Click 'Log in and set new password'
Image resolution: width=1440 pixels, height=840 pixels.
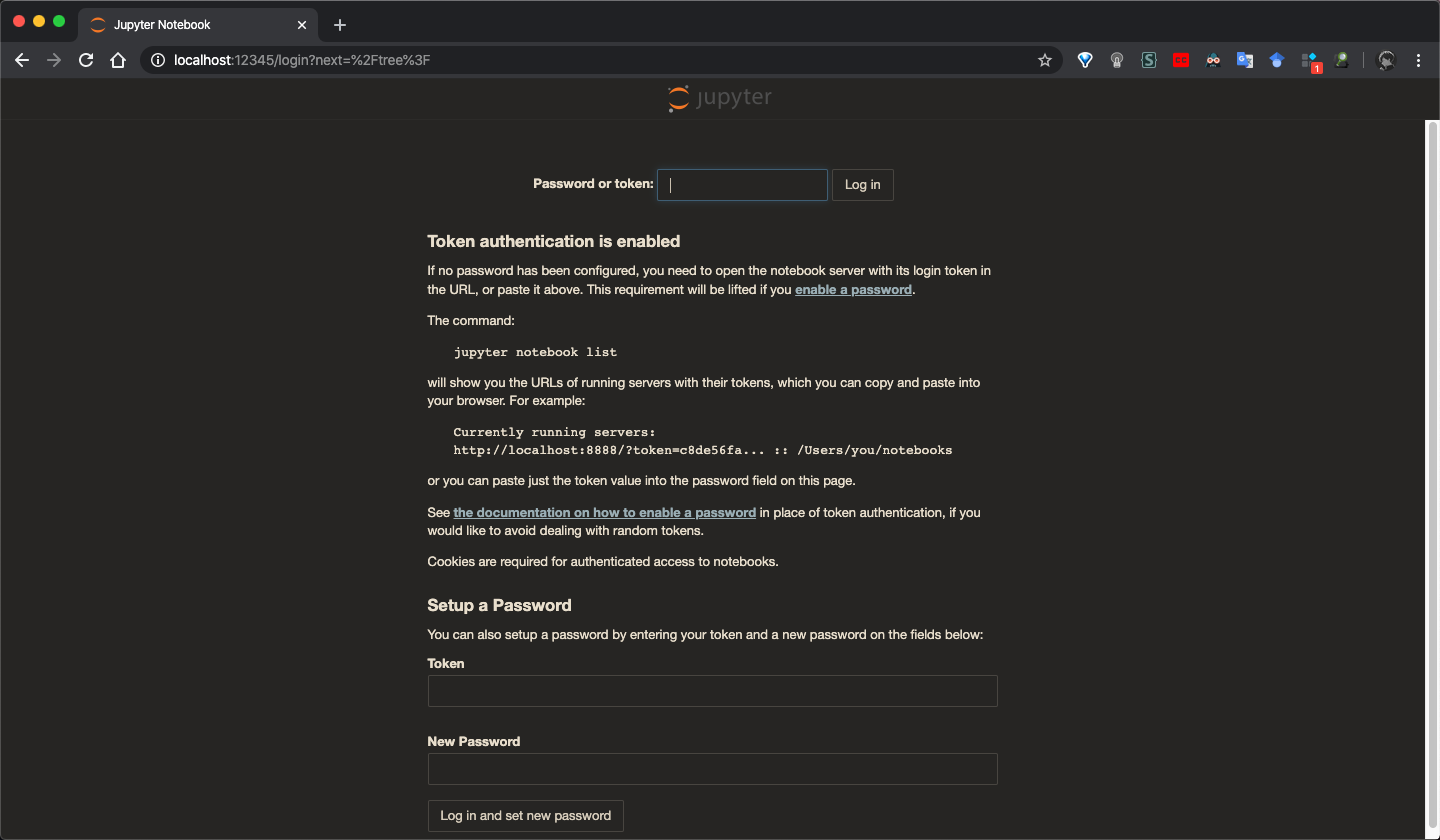[526, 816]
